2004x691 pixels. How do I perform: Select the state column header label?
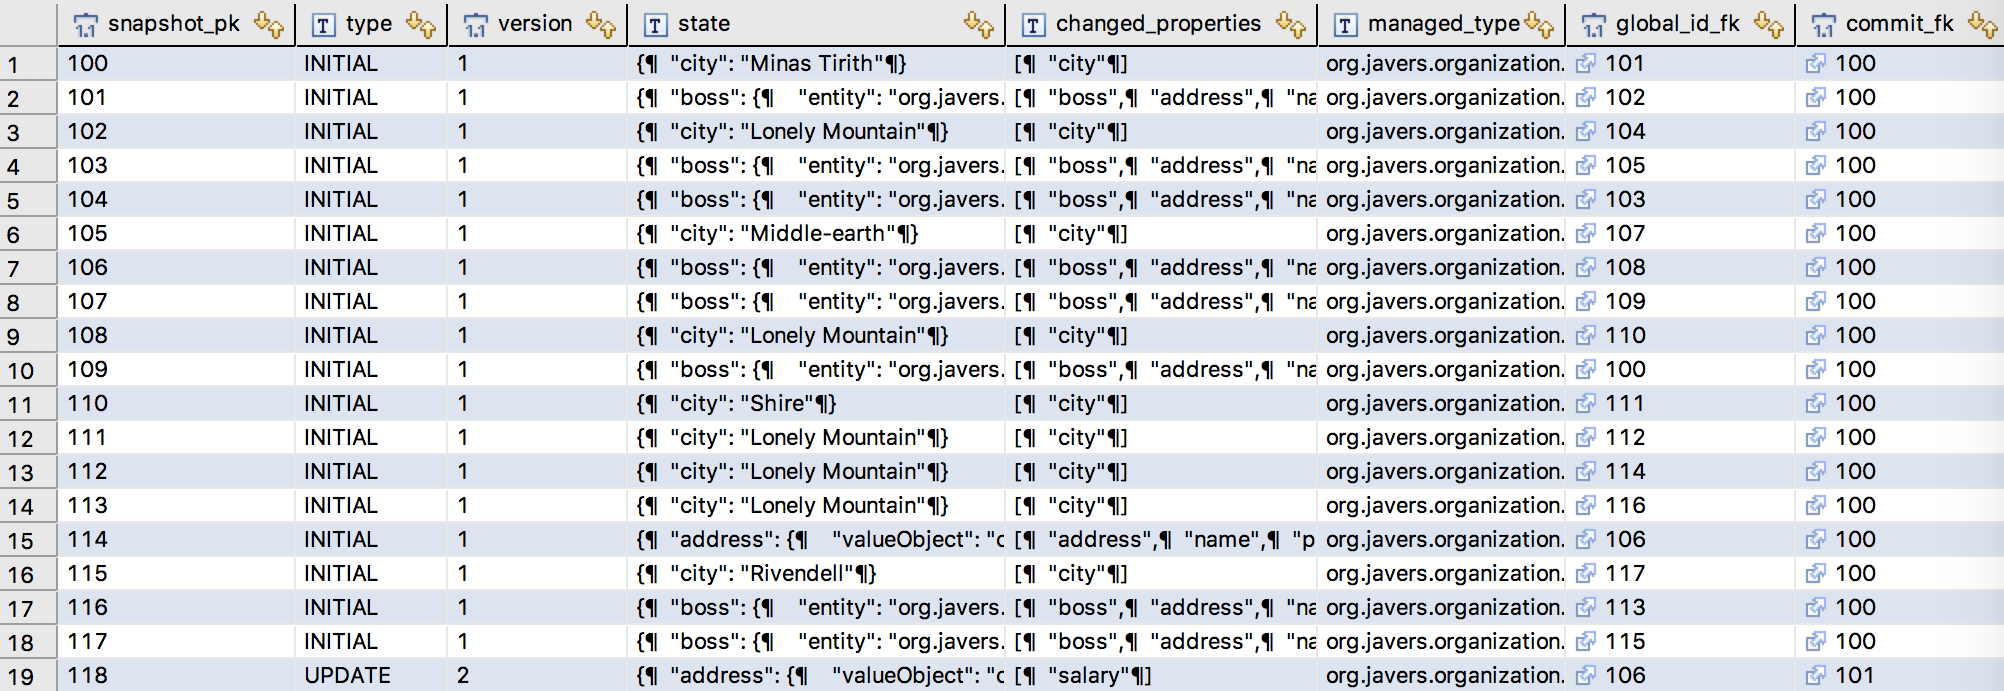pos(704,24)
